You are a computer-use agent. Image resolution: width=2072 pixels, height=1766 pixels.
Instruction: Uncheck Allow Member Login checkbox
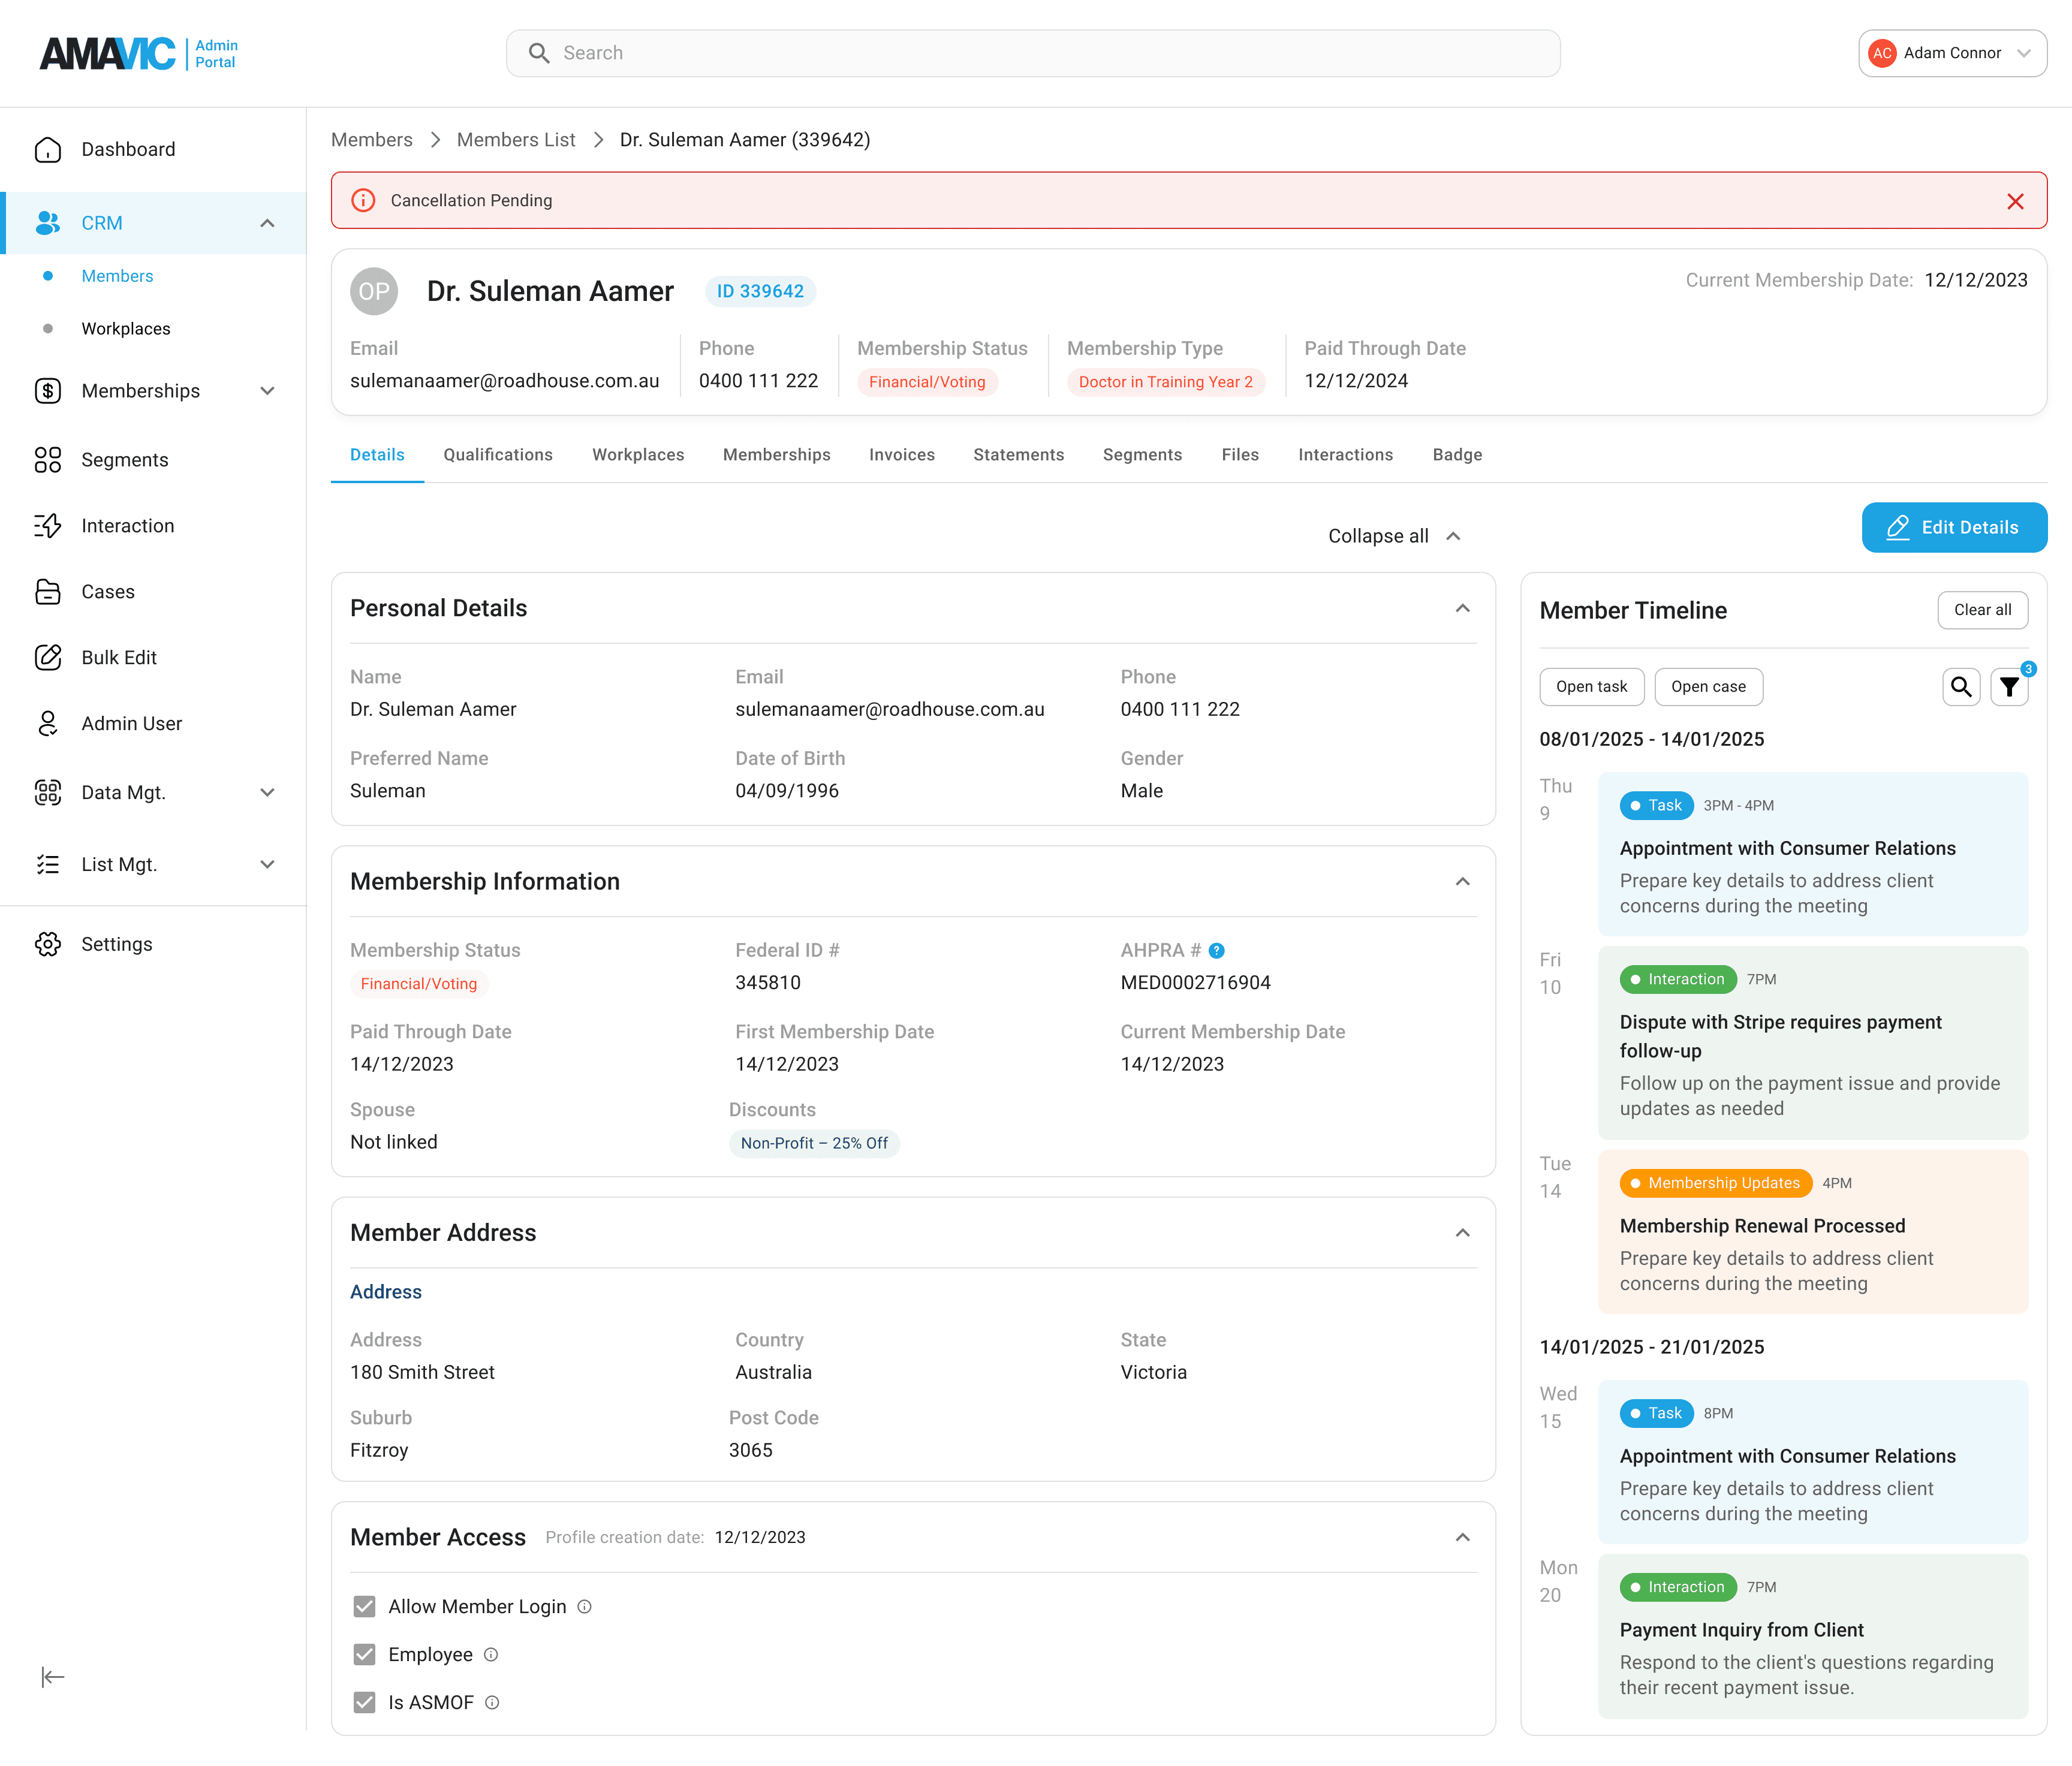tap(364, 1606)
